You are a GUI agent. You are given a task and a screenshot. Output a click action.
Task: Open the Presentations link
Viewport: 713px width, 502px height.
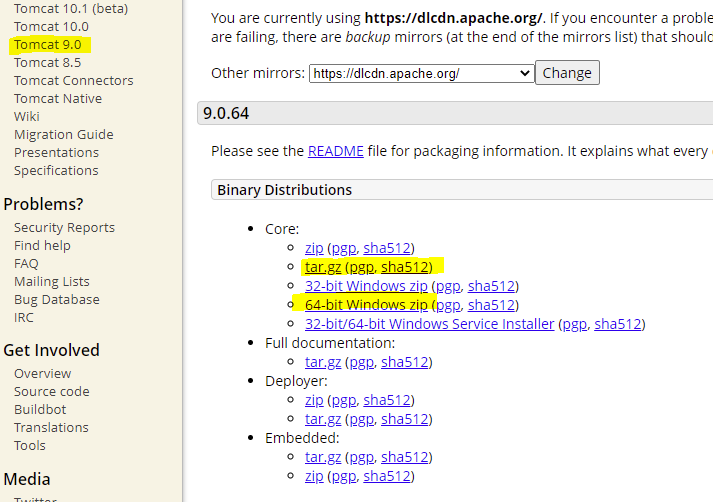click(x=56, y=152)
